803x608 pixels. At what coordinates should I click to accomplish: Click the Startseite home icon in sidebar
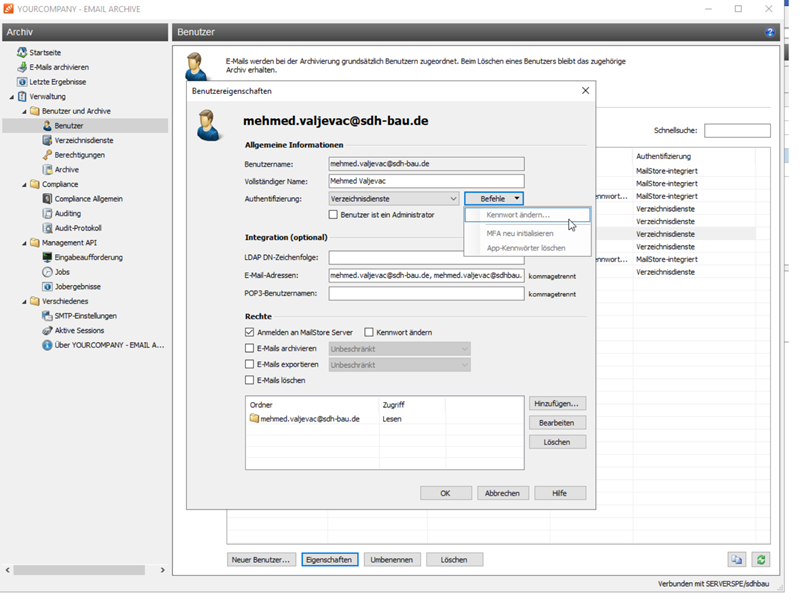tap(22, 52)
